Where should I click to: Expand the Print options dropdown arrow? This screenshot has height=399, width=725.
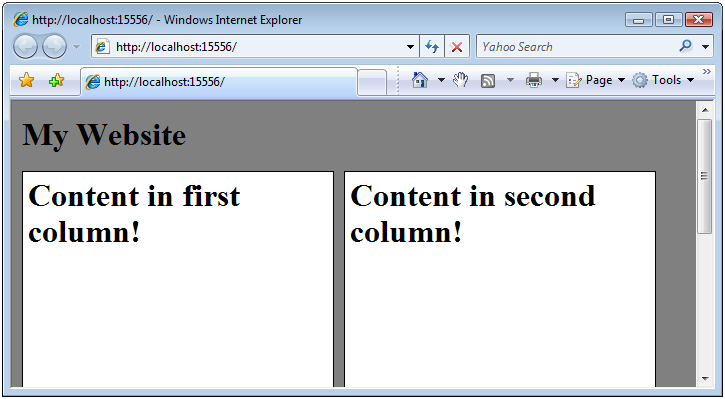click(x=555, y=80)
